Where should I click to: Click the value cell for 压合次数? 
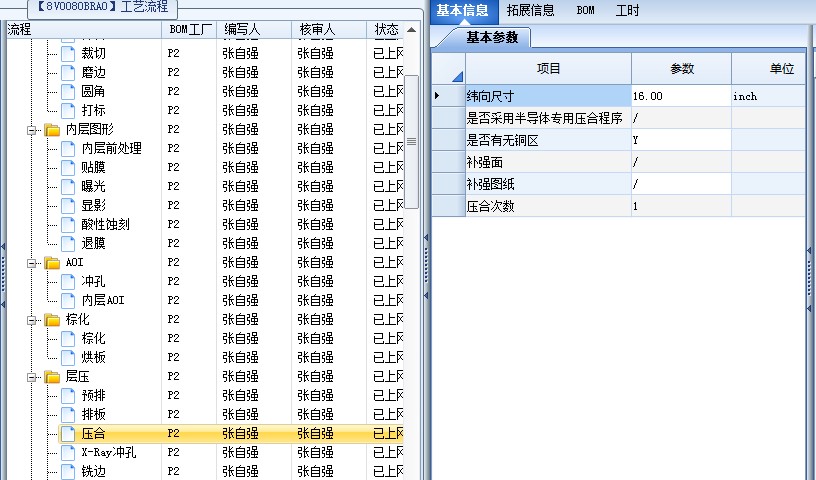pos(682,206)
